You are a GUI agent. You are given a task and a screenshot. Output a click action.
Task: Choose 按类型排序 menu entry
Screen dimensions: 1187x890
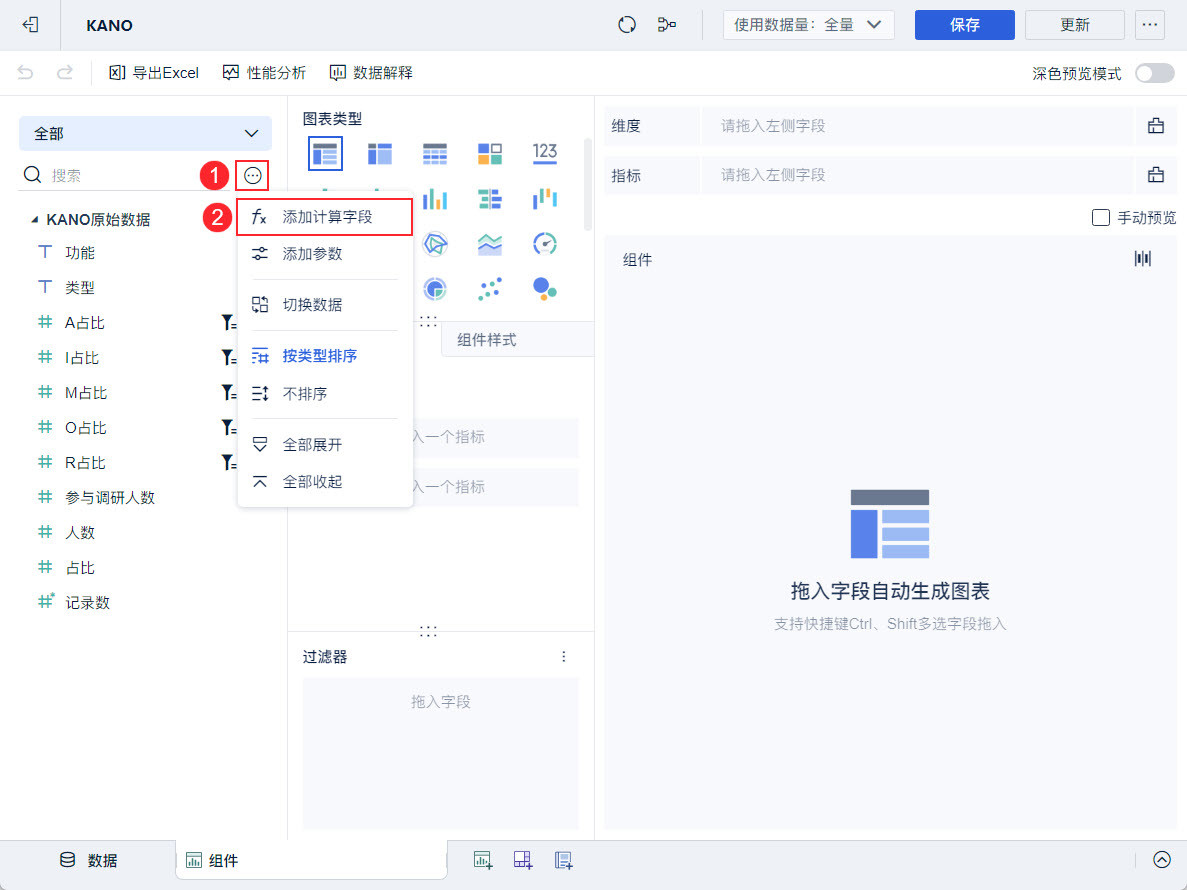tap(325, 356)
